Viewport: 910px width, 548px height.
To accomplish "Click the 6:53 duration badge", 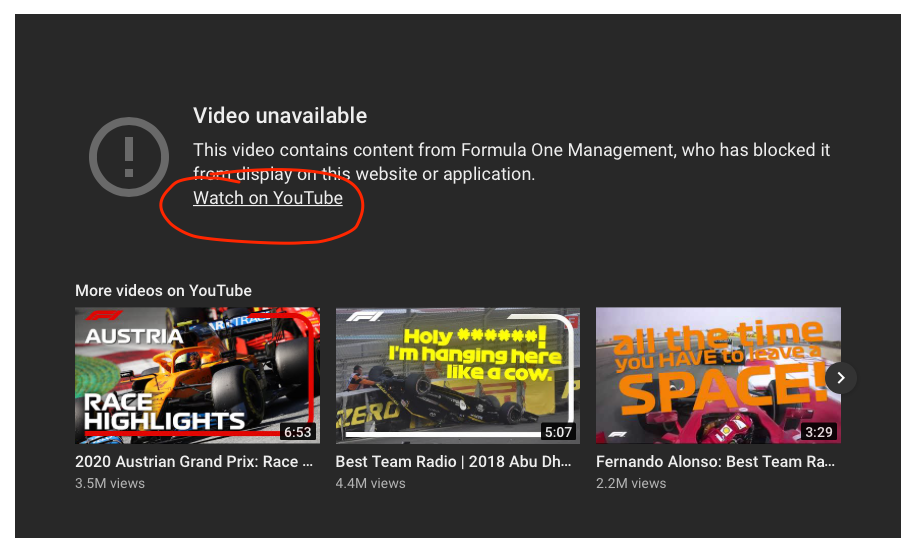I will click(298, 432).
